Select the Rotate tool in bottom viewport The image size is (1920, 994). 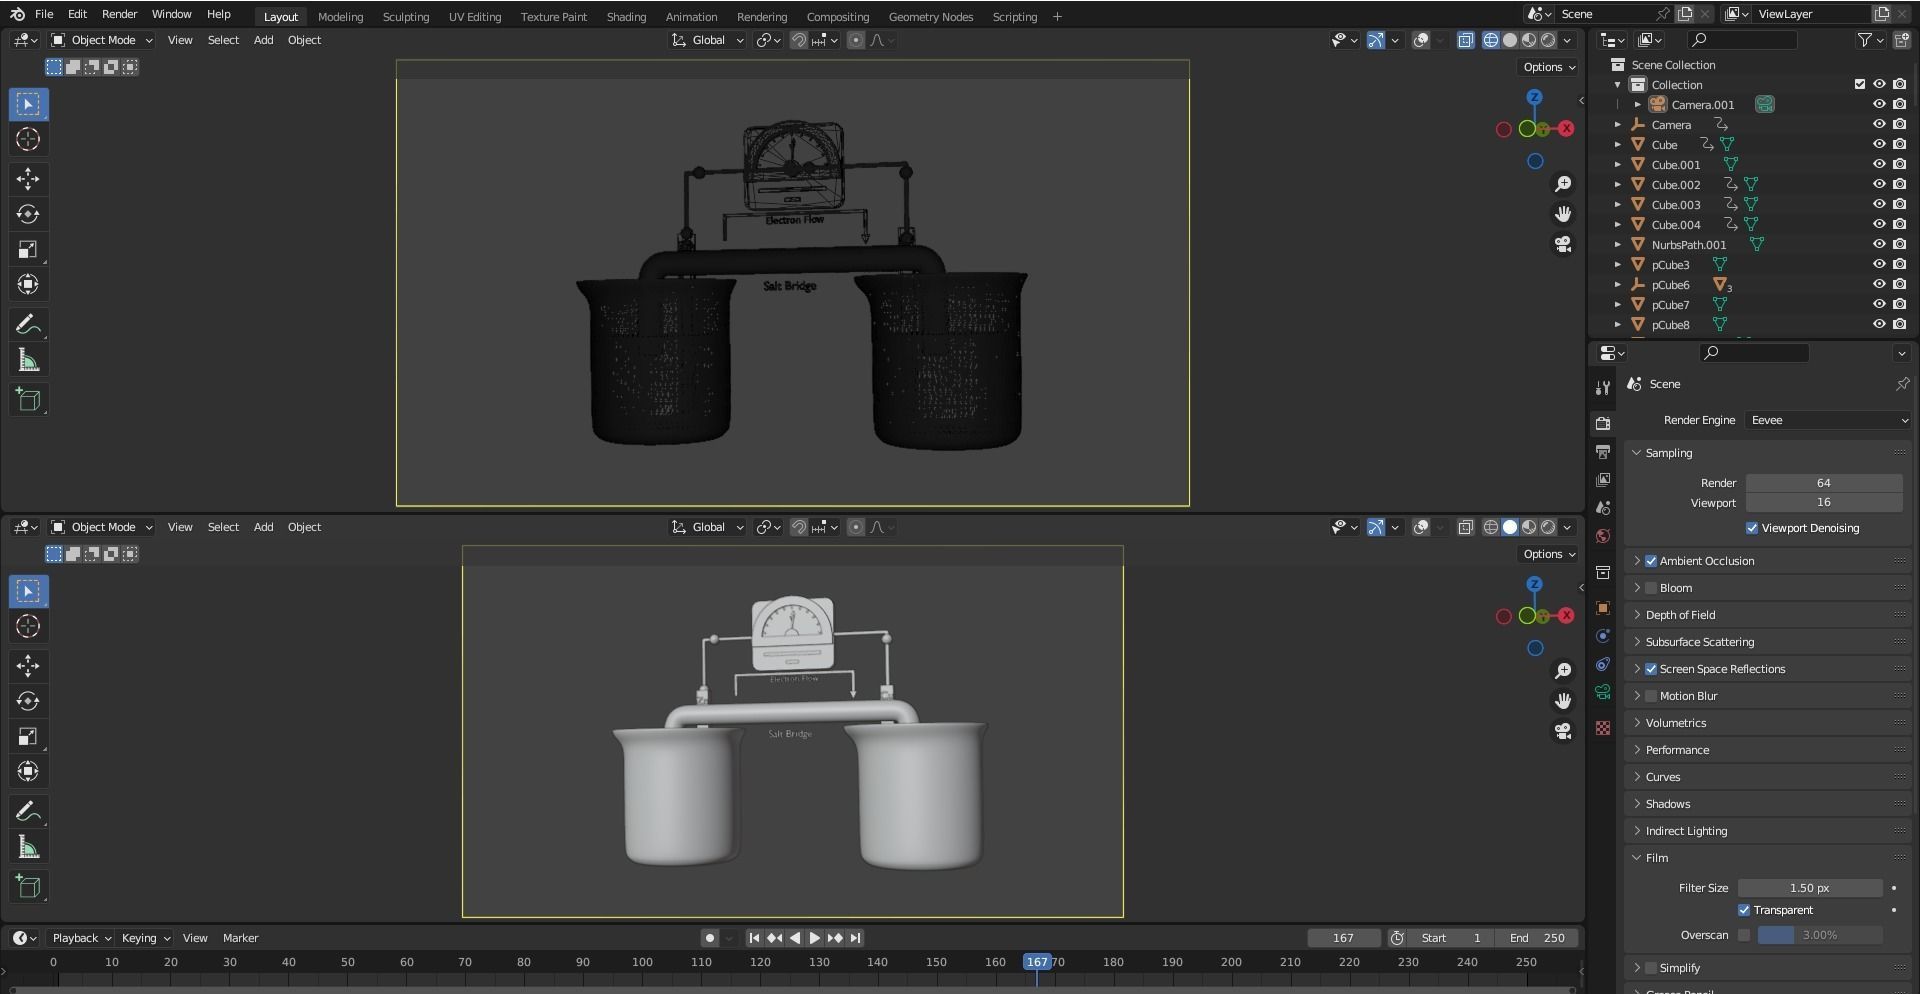tap(28, 701)
